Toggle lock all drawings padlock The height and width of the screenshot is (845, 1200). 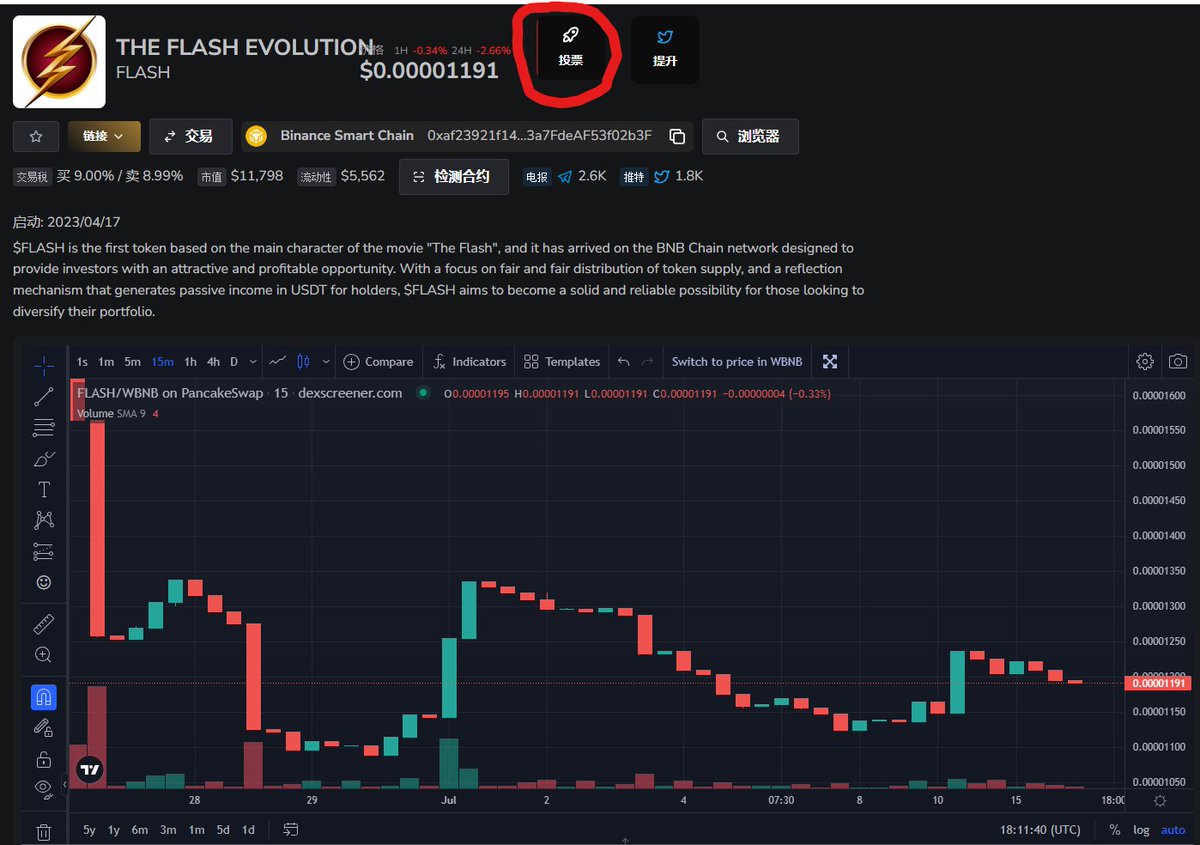tap(44, 758)
